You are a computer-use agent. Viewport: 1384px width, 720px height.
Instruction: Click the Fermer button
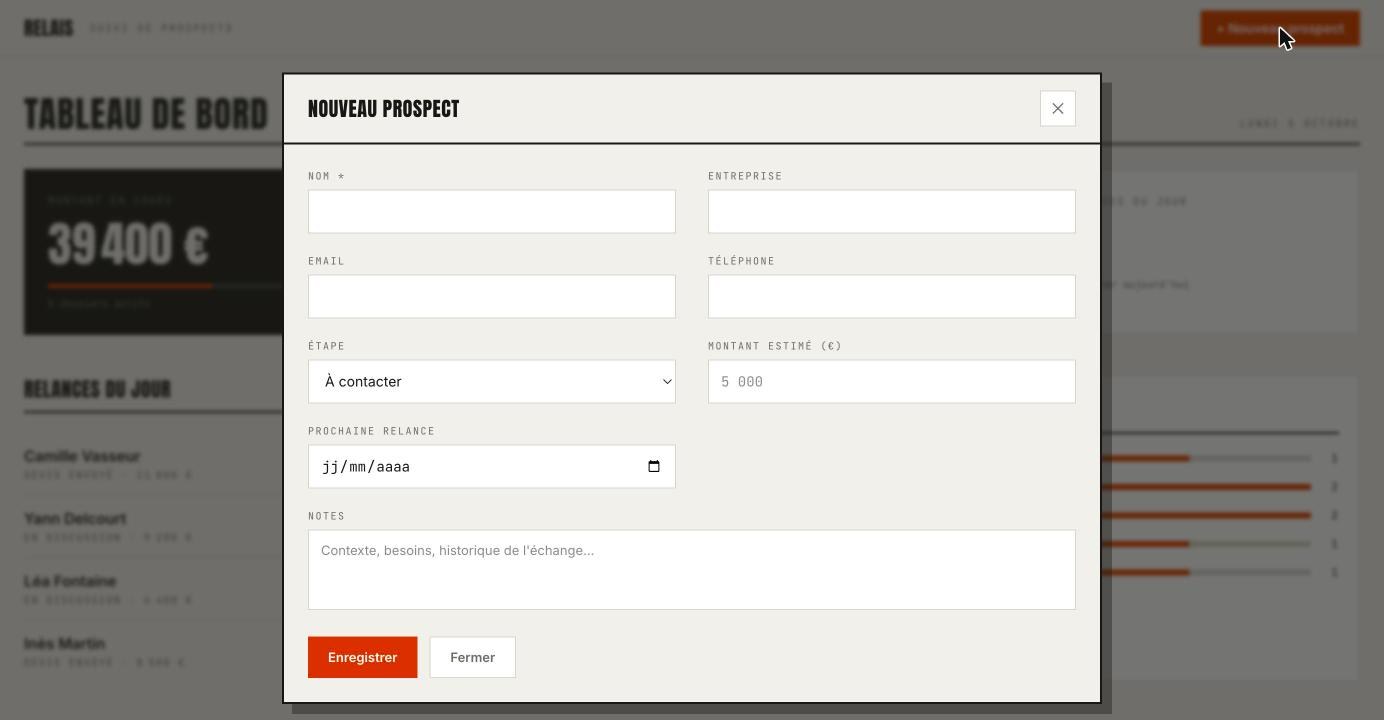[473, 658]
